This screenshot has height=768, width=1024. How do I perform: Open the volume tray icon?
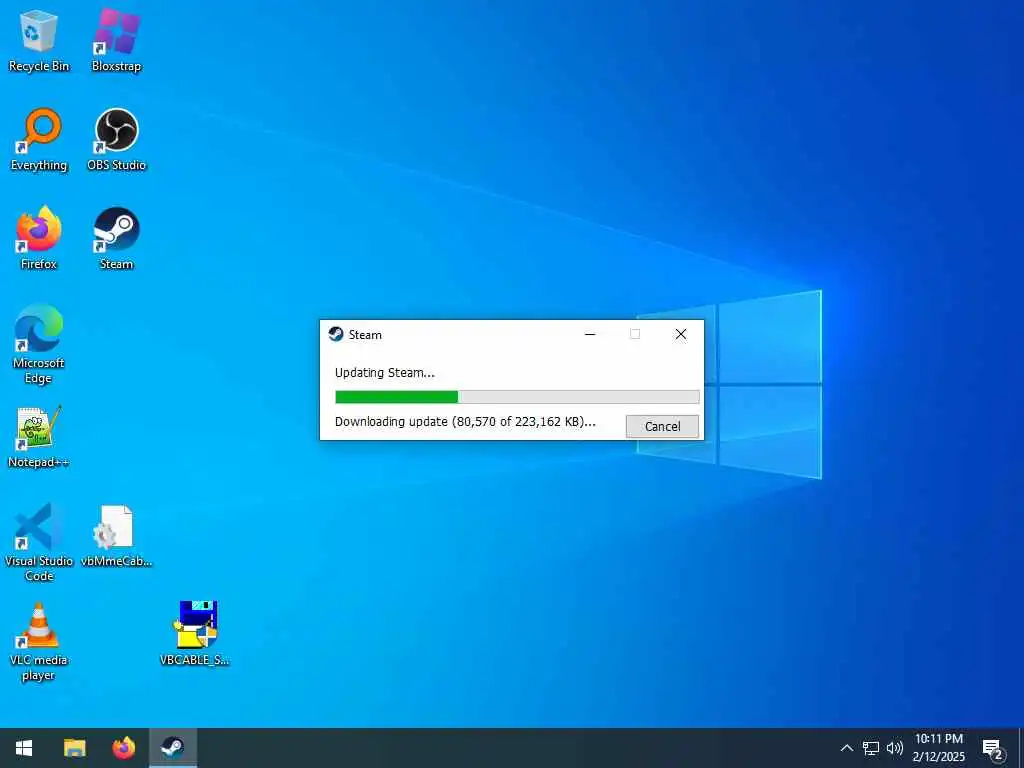pyautogui.click(x=895, y=748)
